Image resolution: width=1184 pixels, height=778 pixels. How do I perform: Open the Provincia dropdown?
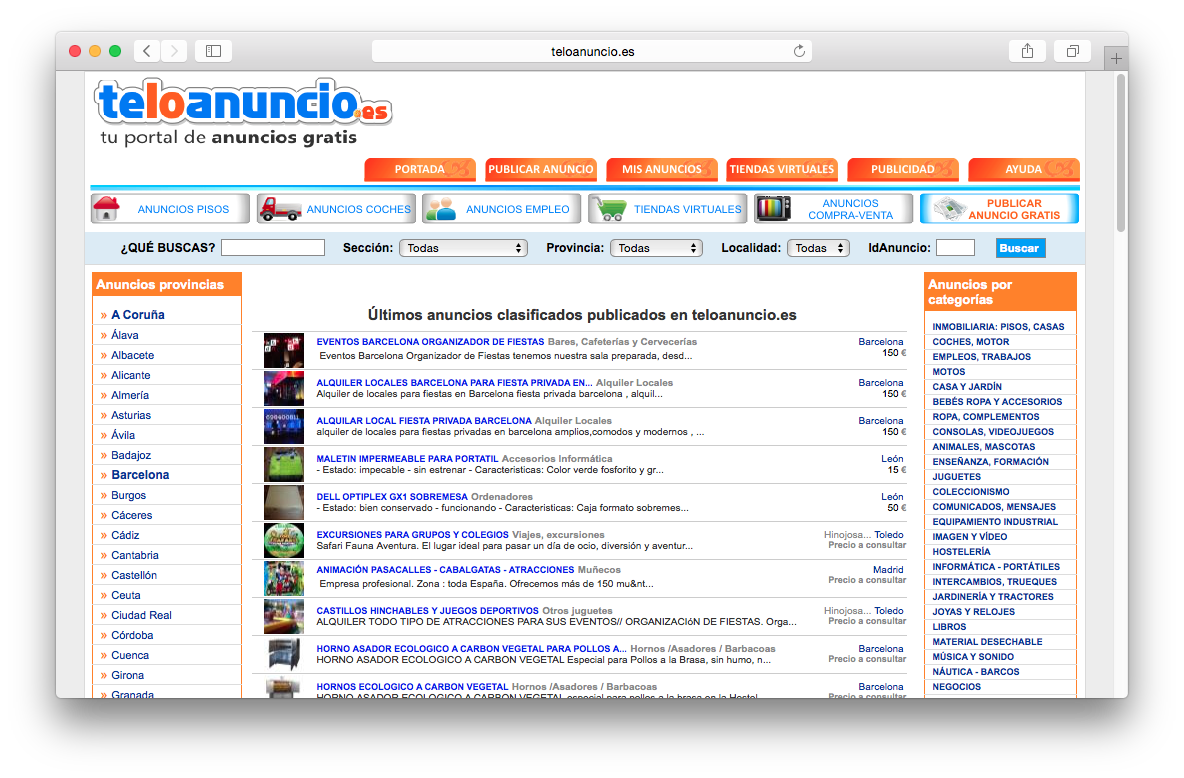(656, 248)
